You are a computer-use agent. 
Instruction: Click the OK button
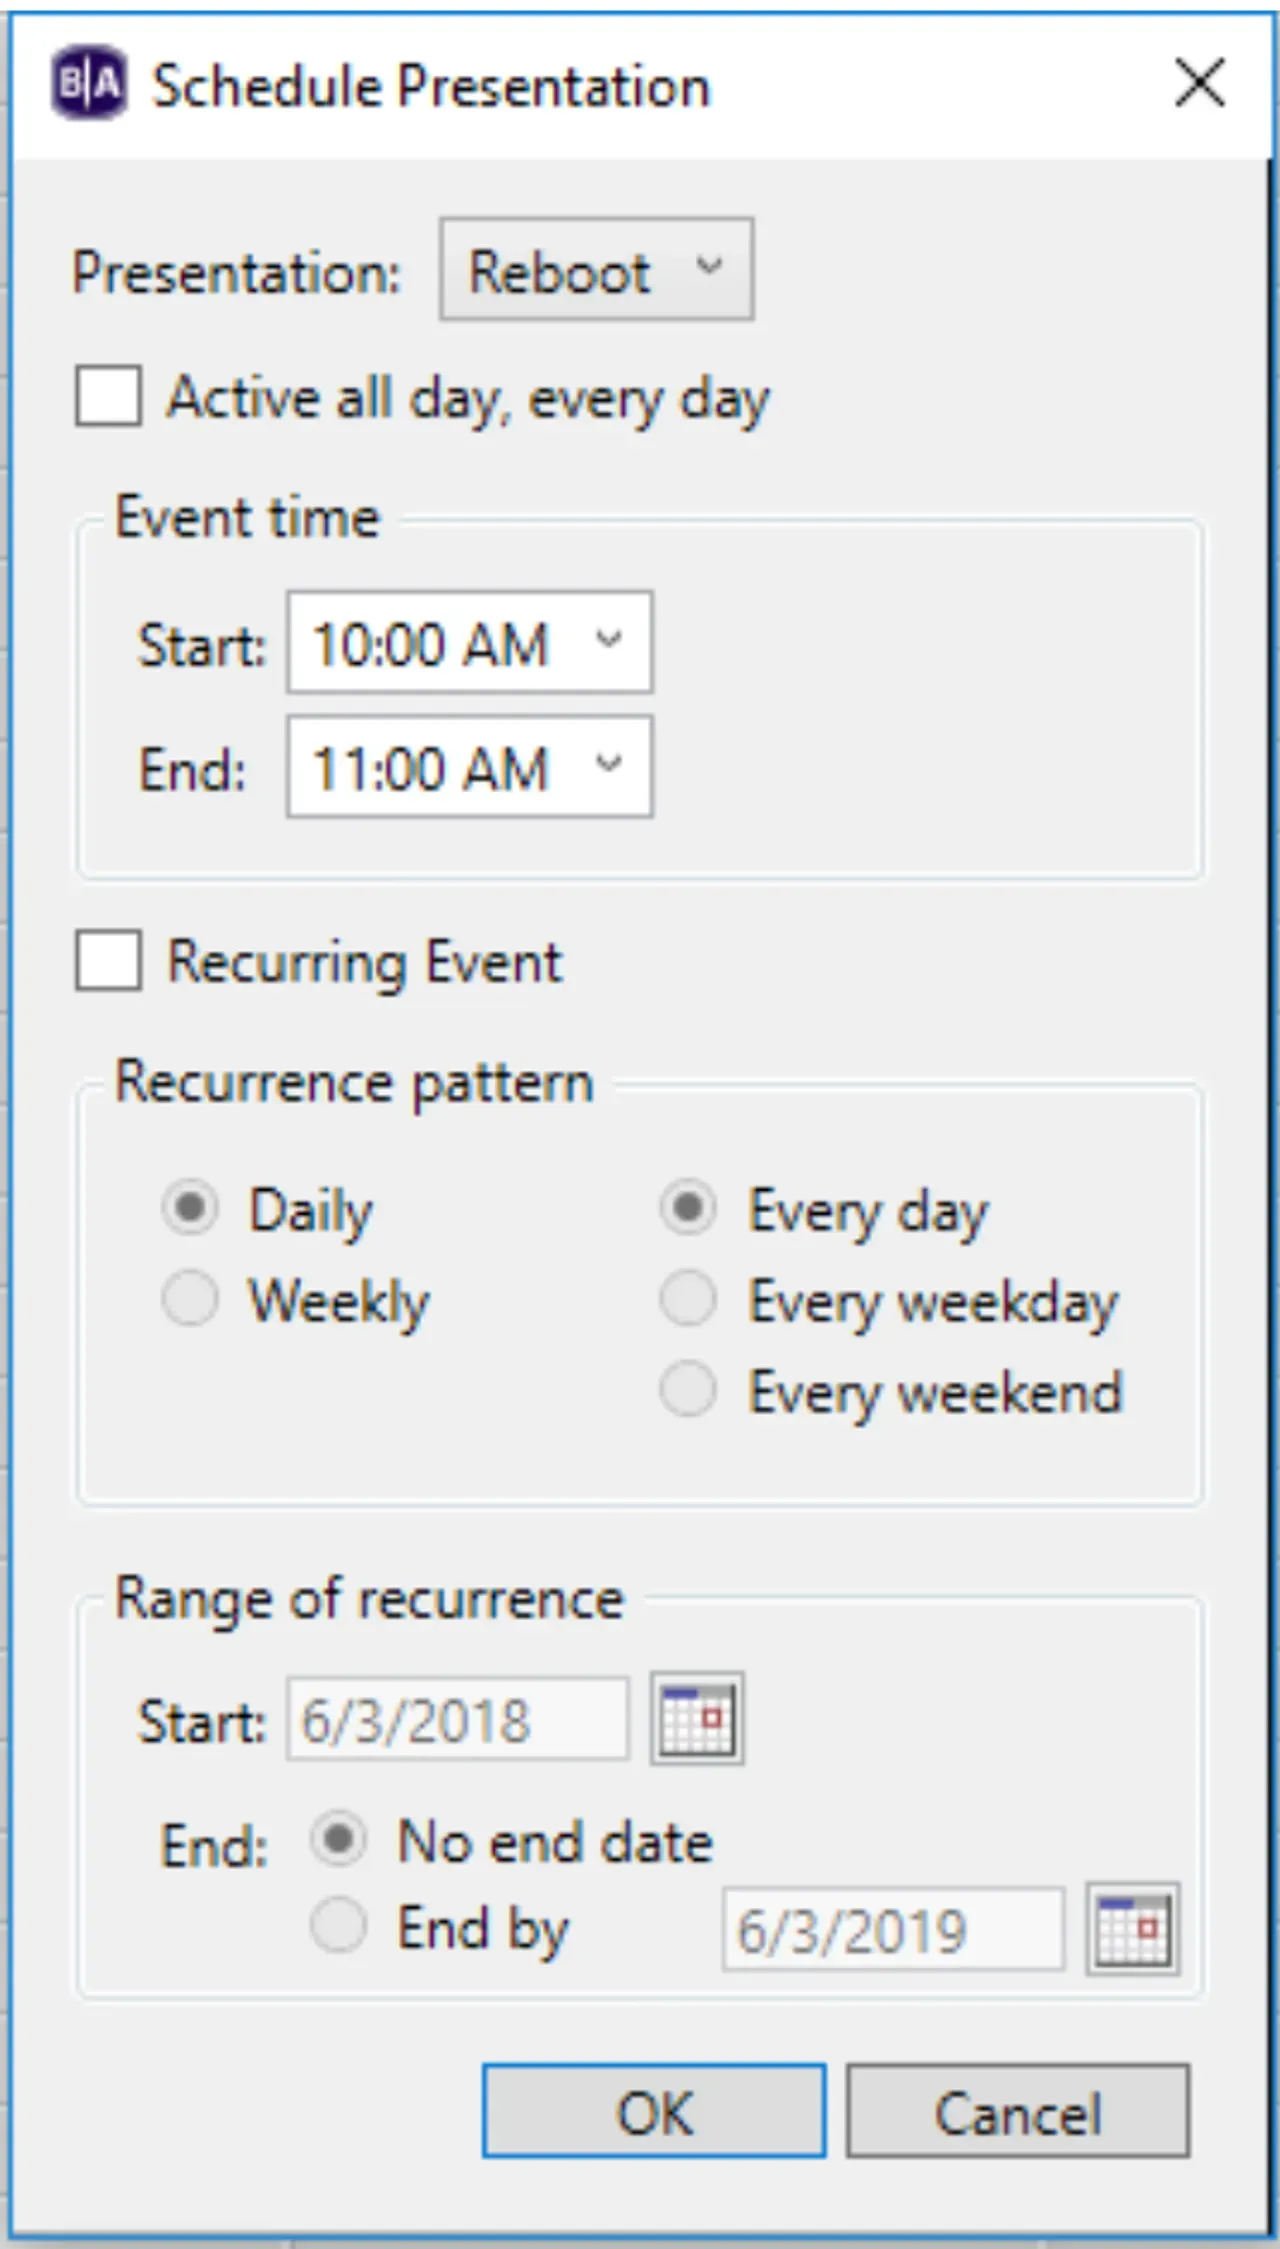(654, 2111)
